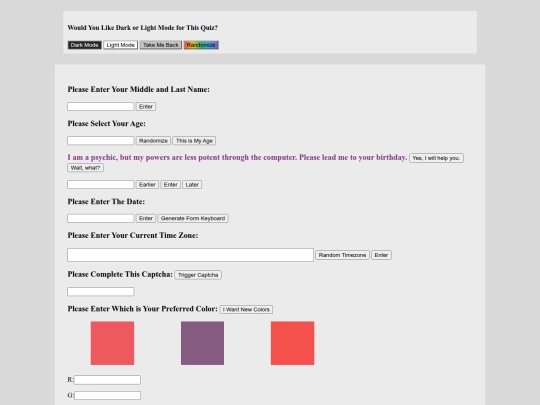Click Later for the birthday guess
Viewport: 540px width, 405px height.
coord(192,185)
